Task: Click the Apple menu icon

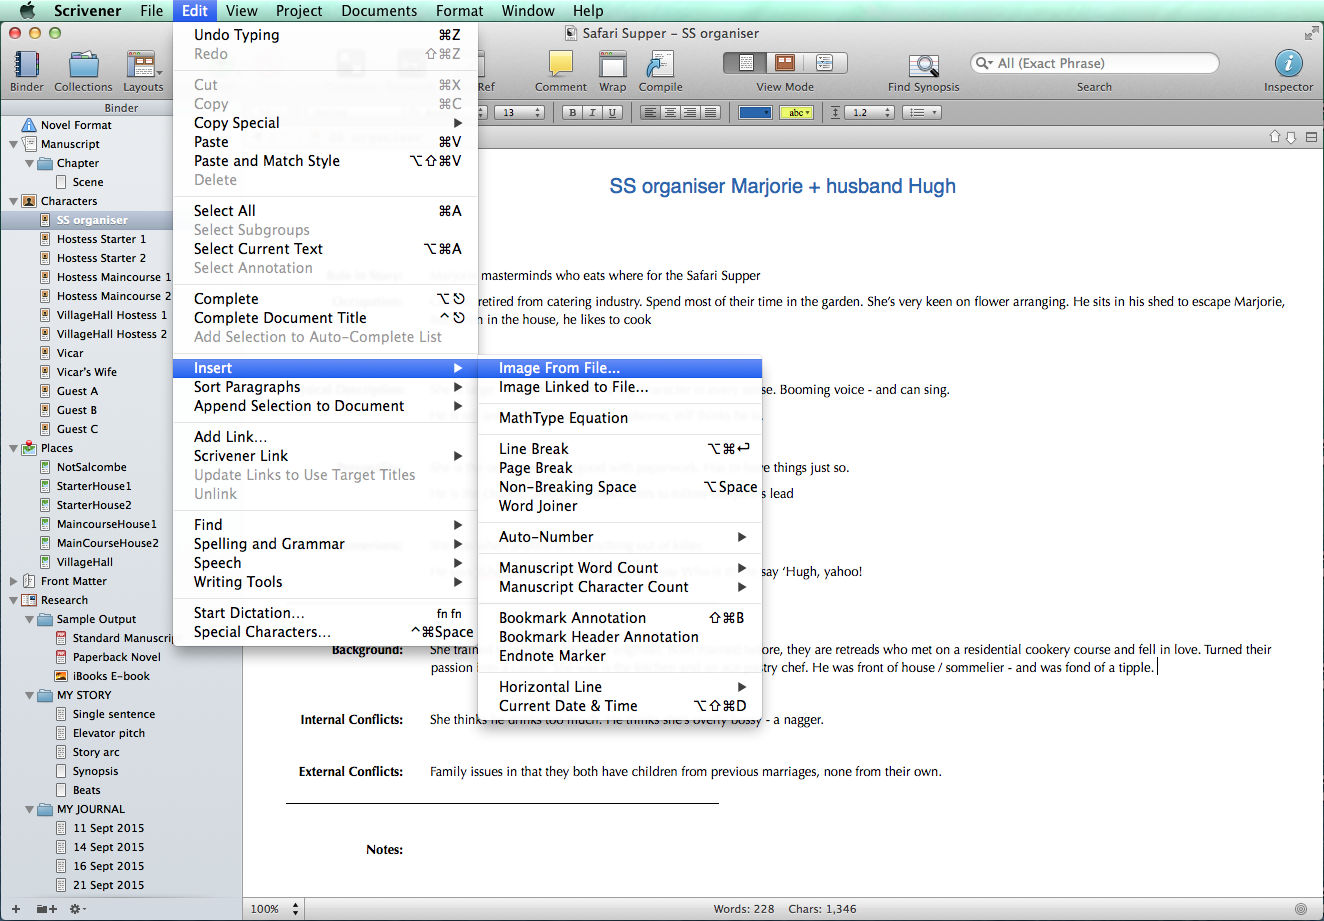Action: coord(27,10)
